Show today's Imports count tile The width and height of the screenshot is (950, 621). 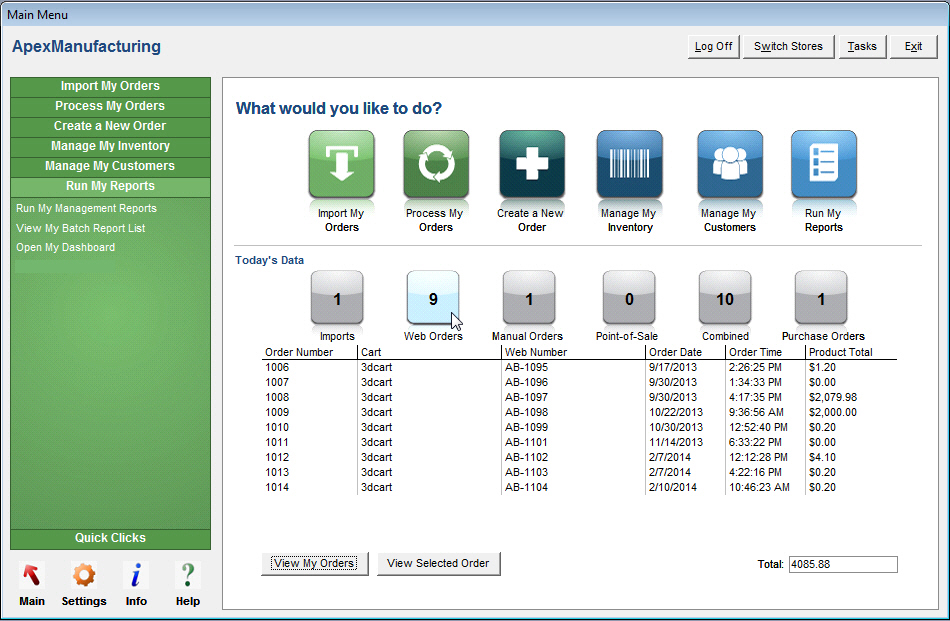337,298
